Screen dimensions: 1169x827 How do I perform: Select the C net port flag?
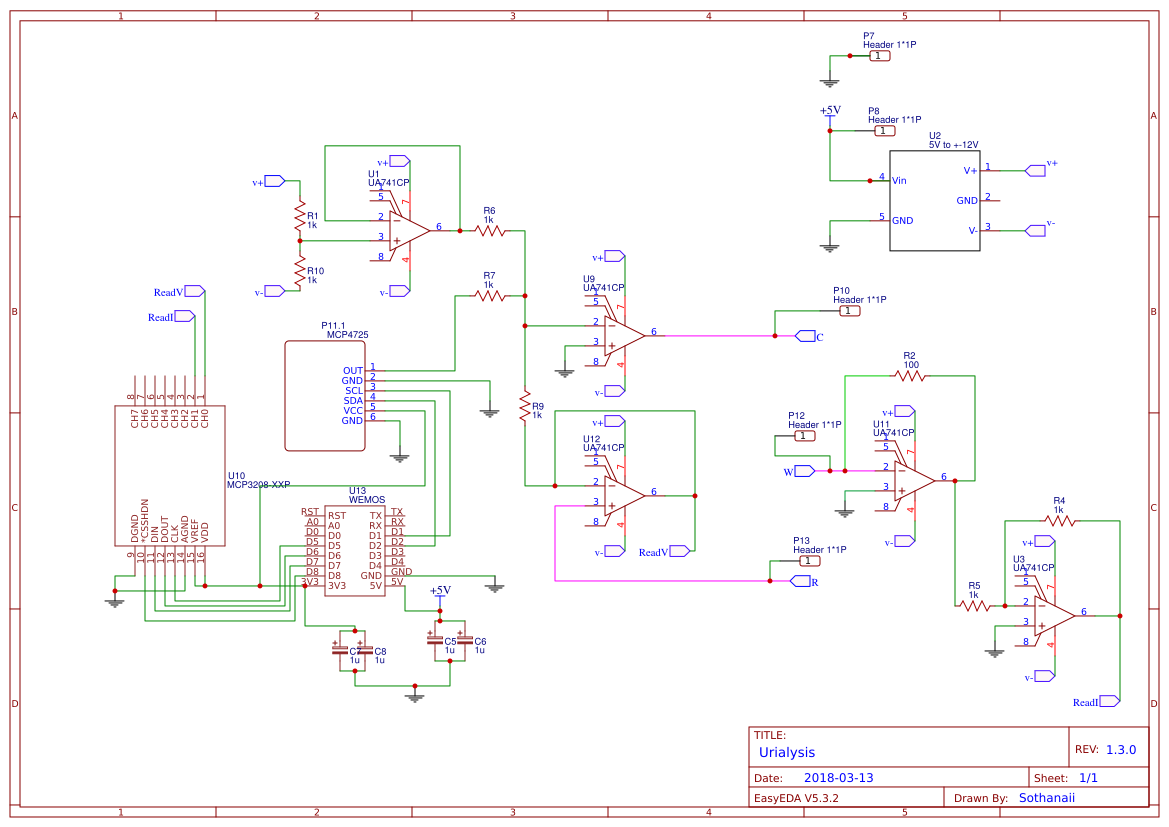click(808, 335)
